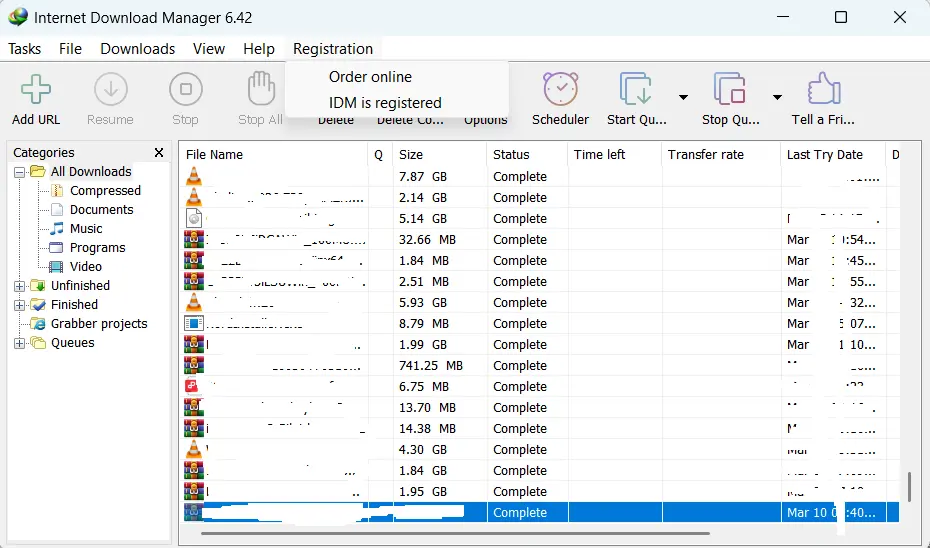Click the Tell a Friend thumbs-up icon
This screenshot has width=930, height=548.
pos(823,89)
